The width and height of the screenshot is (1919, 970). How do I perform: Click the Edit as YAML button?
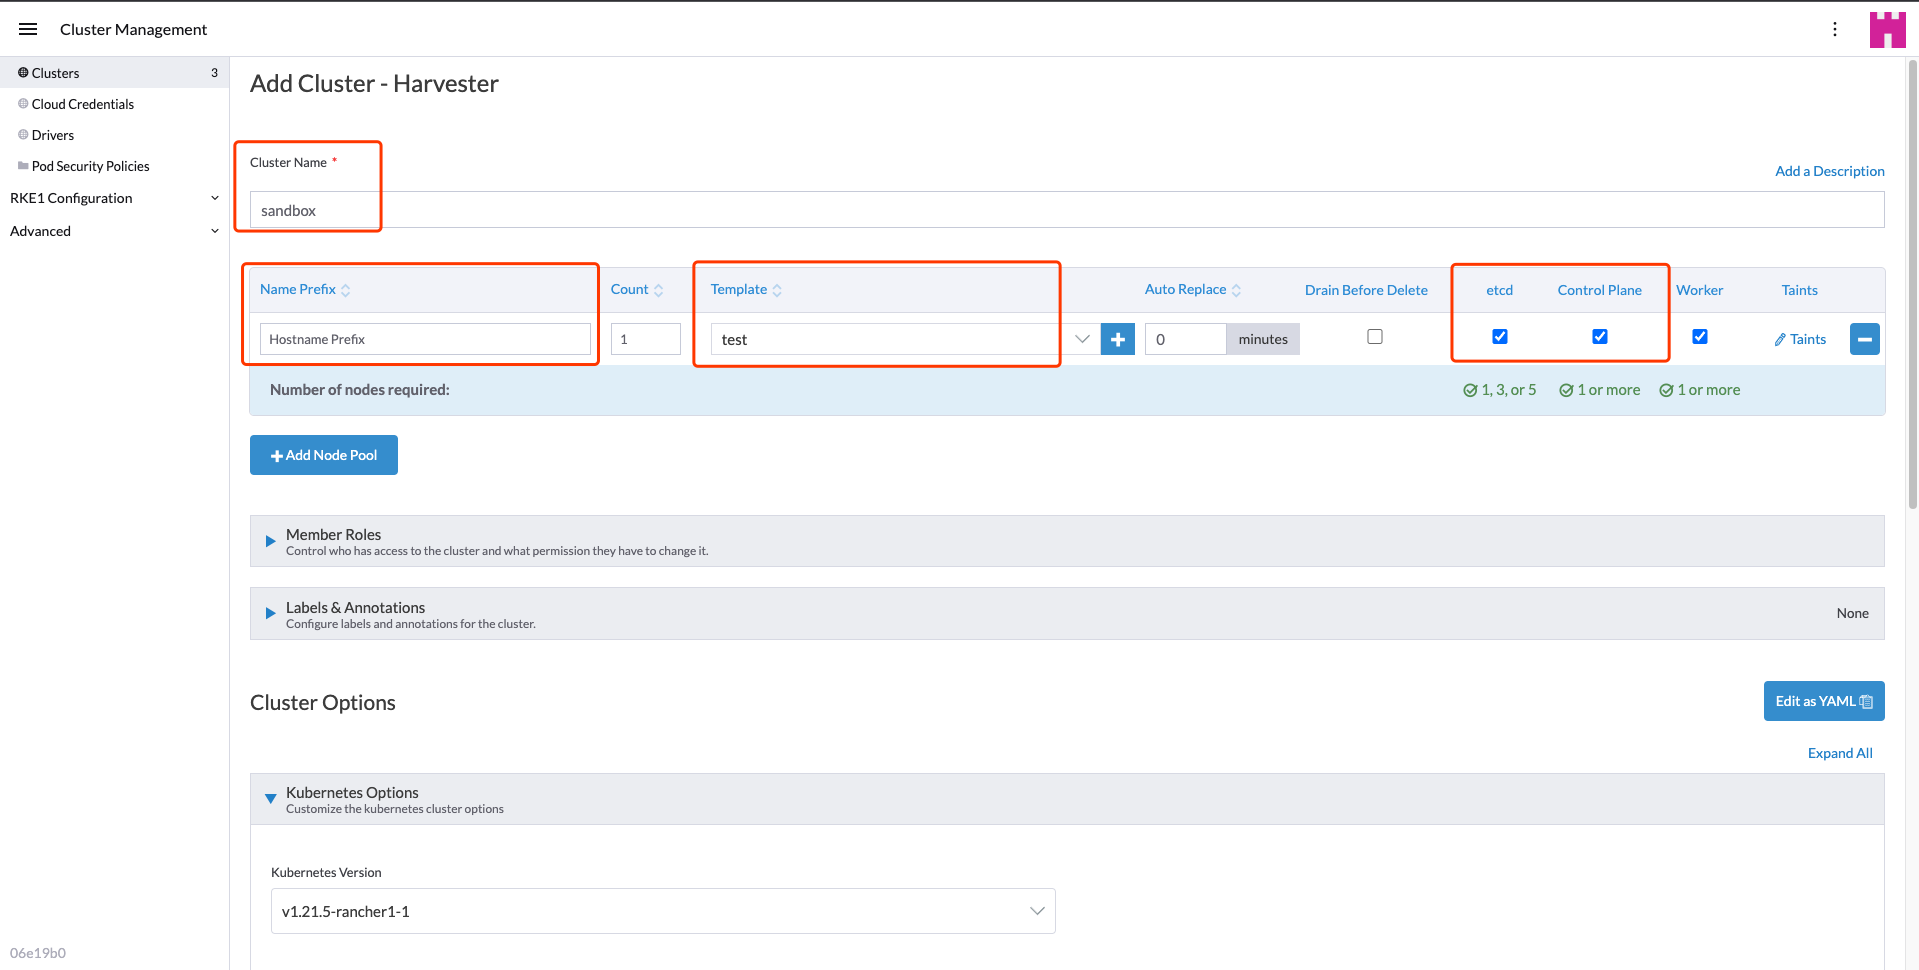1822,701
